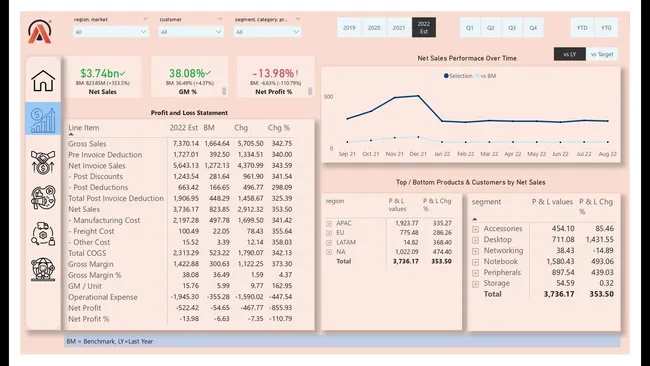650x366 pixels.
Task: Click the company logo at top left
Action: (x=40, y=32)
